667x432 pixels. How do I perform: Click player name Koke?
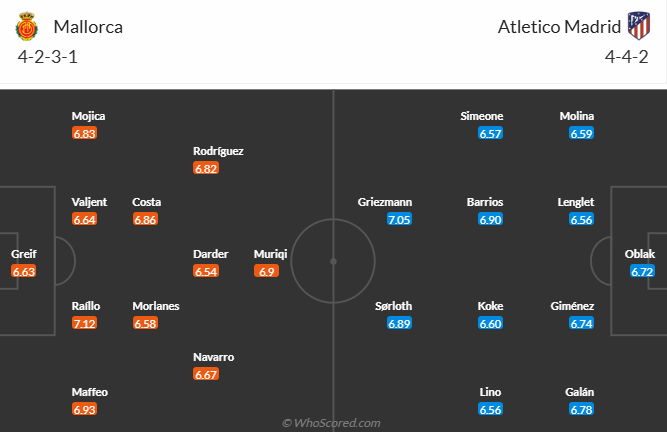(490, 306)
